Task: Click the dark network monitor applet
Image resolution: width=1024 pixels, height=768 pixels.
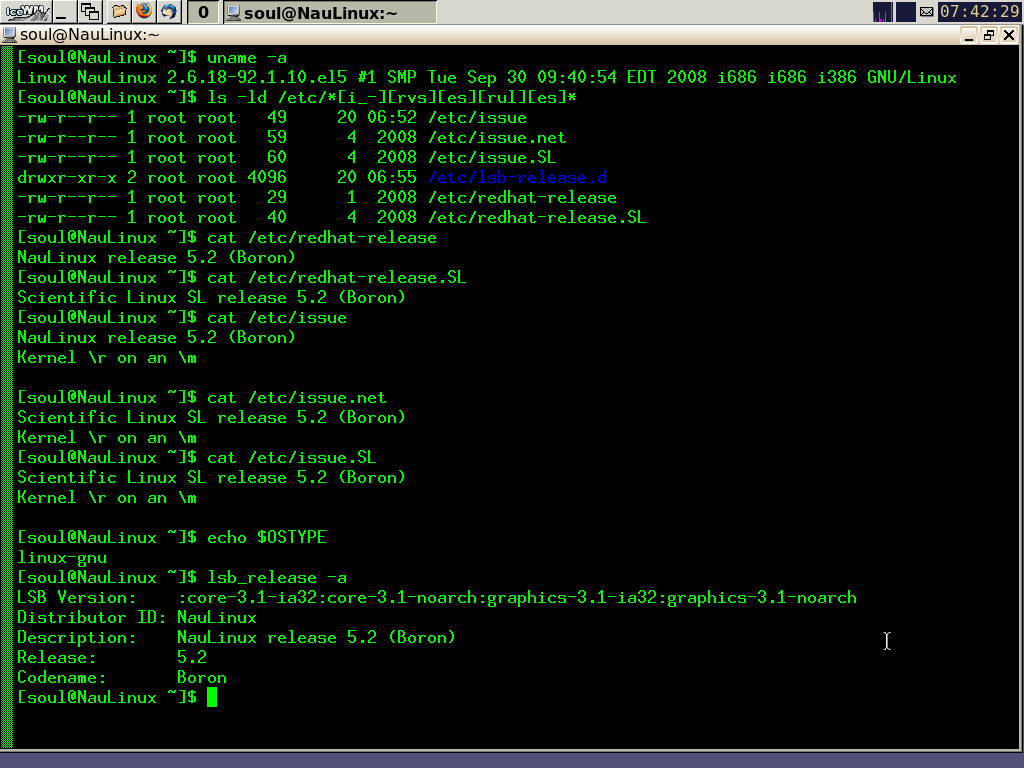Action: point(905,12)
